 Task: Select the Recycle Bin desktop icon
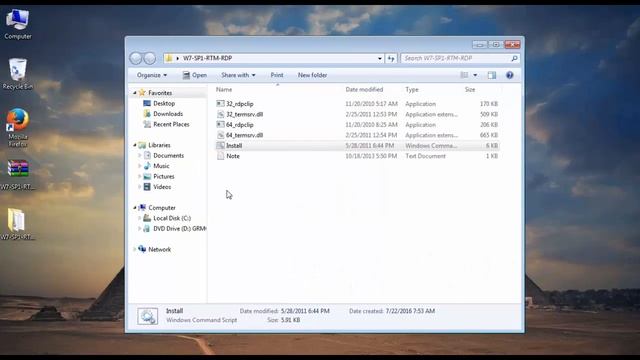point(18,73)
